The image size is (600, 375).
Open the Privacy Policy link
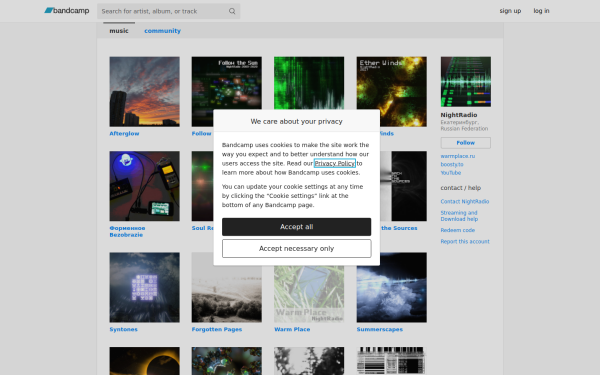334,163
